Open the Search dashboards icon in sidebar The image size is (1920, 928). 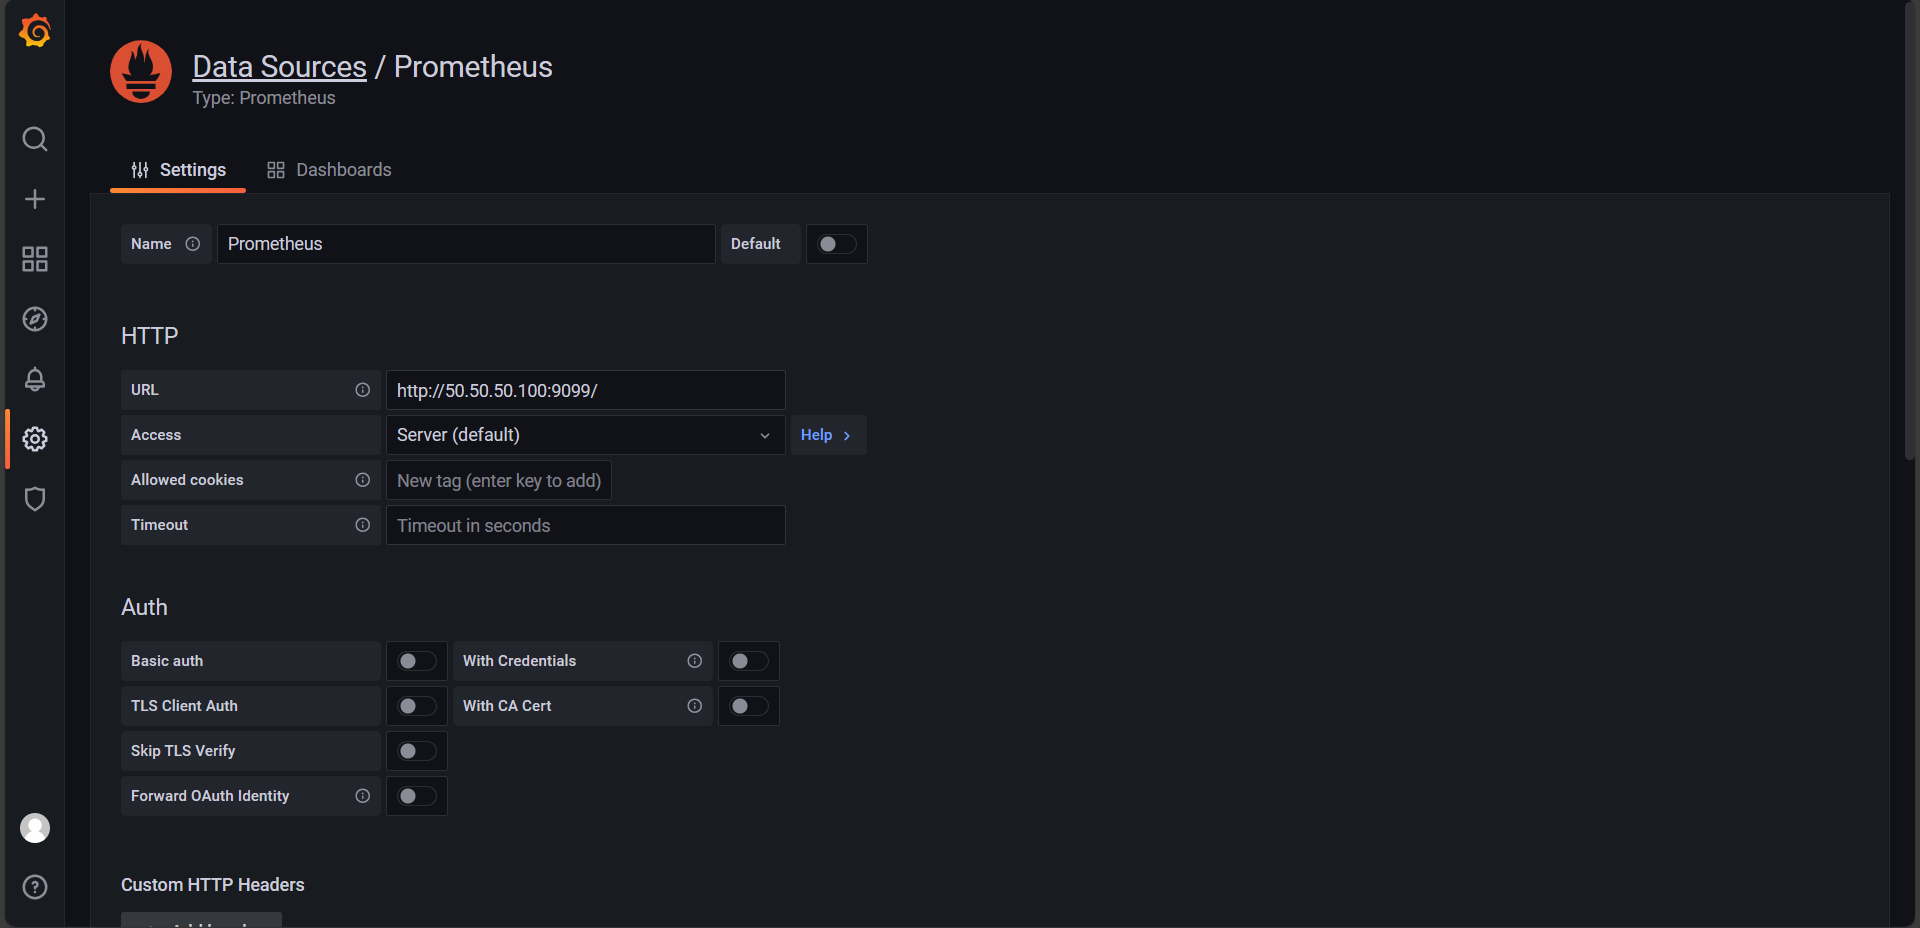(x=35, y=139)
